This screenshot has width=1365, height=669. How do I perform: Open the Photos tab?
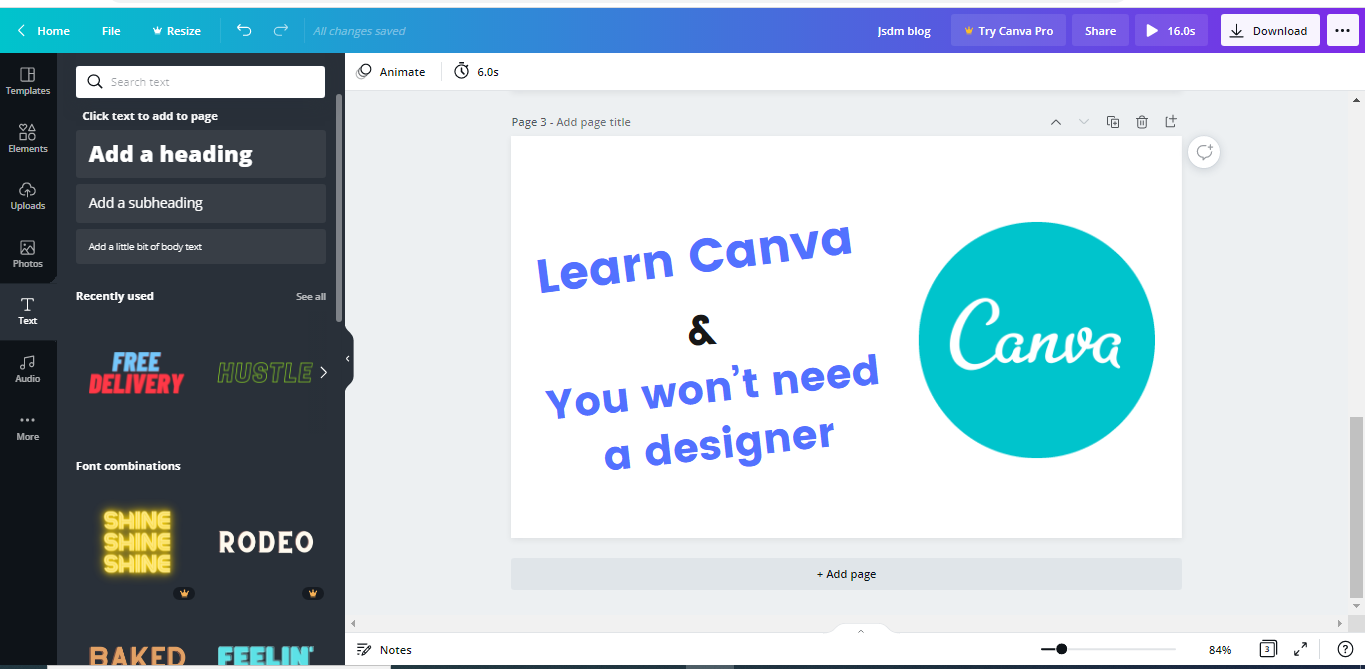pos(28,254)
